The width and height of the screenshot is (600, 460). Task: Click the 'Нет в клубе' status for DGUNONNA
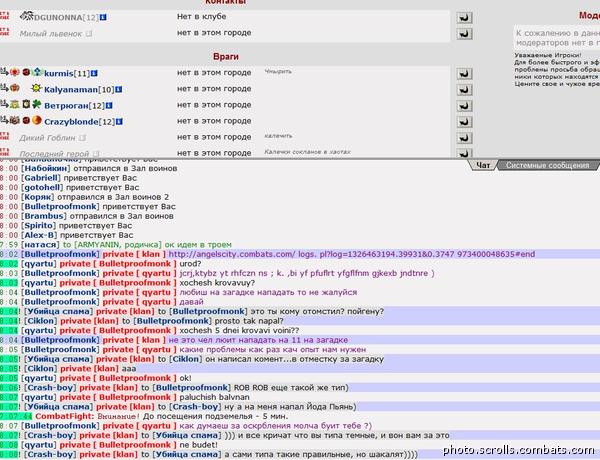coord(201,16)
